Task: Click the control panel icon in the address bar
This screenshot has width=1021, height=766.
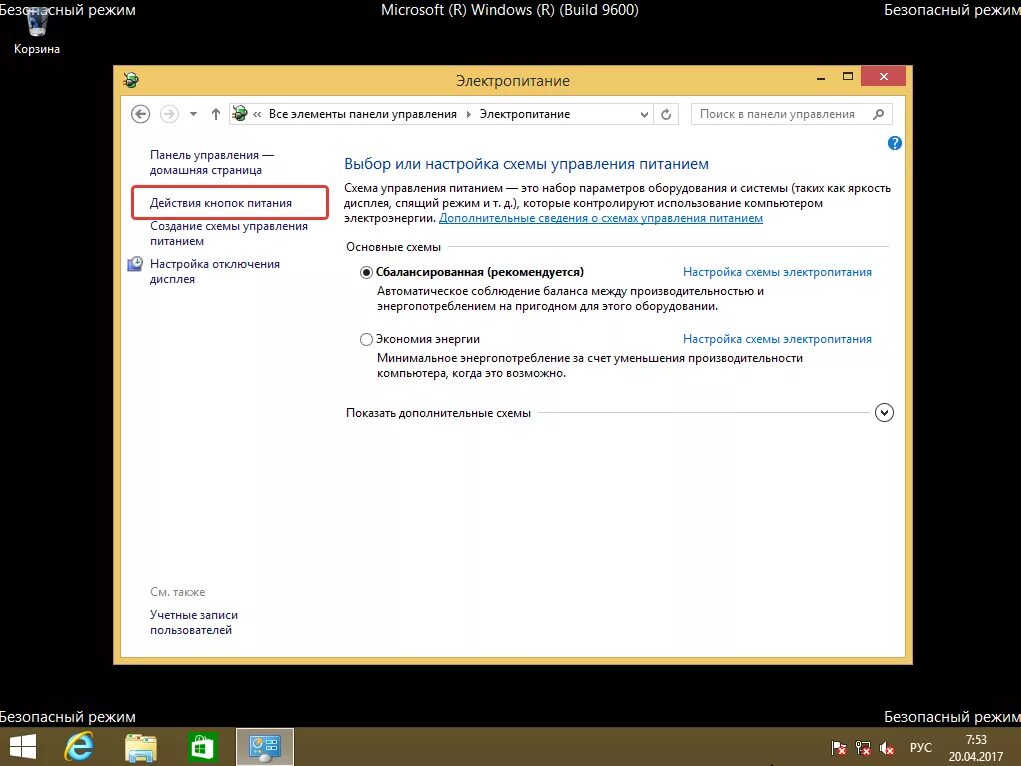Action: coord(240,114)
